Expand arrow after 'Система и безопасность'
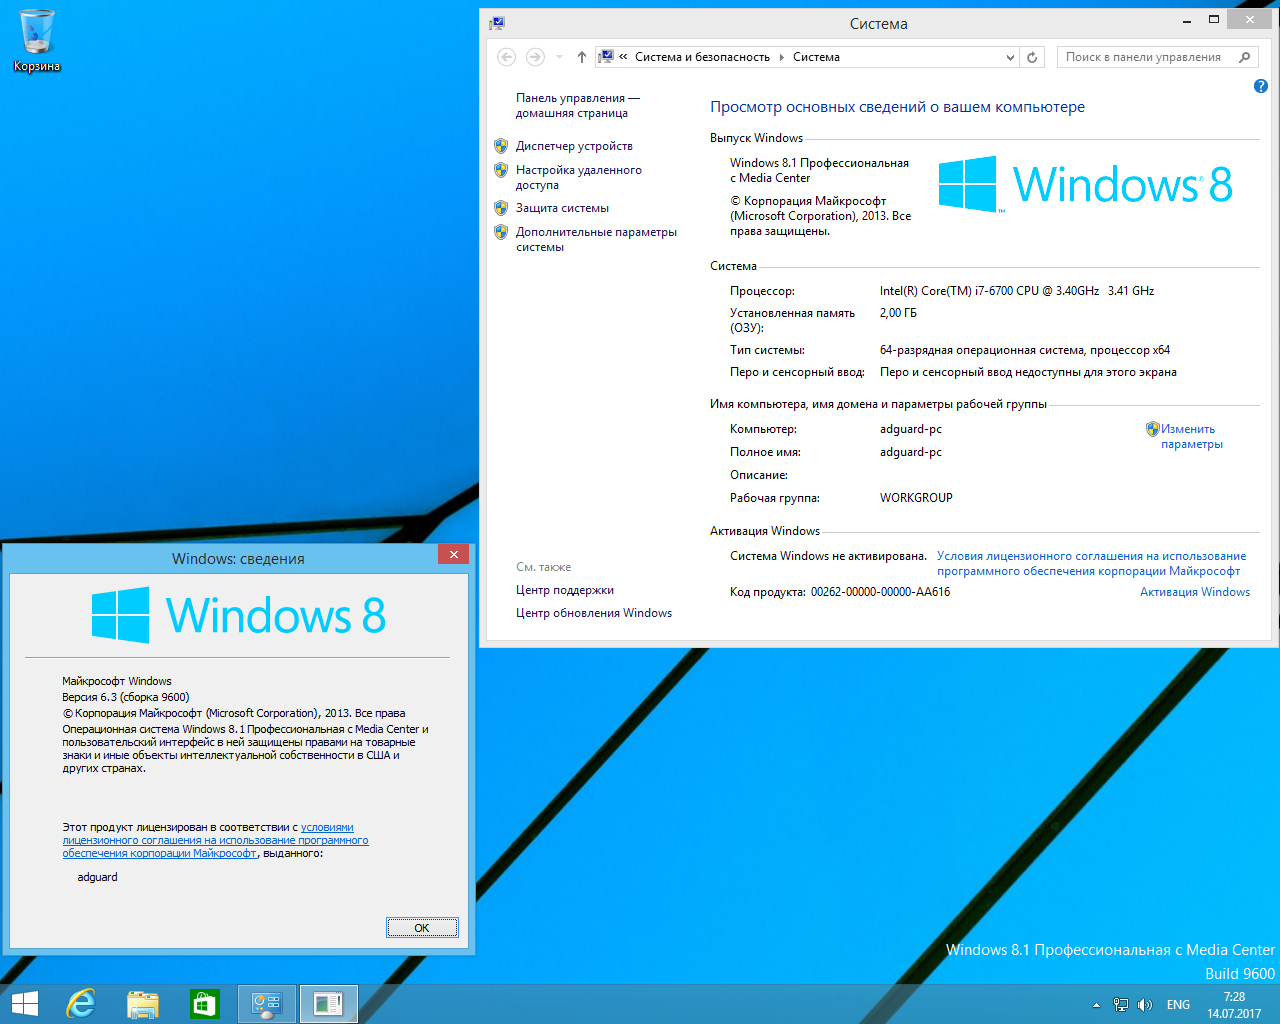Screen dimensions: 1280x1024 point(782,57)
